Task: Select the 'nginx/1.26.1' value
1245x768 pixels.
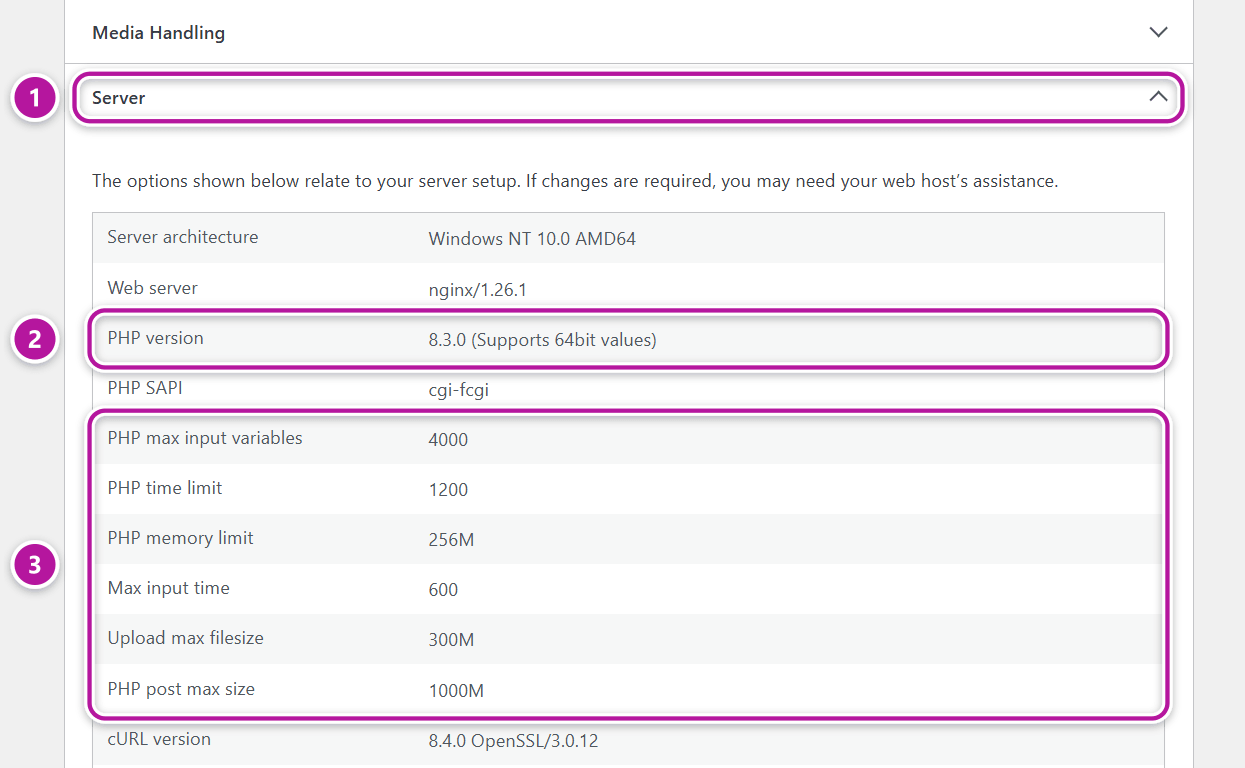Action: 477,291
